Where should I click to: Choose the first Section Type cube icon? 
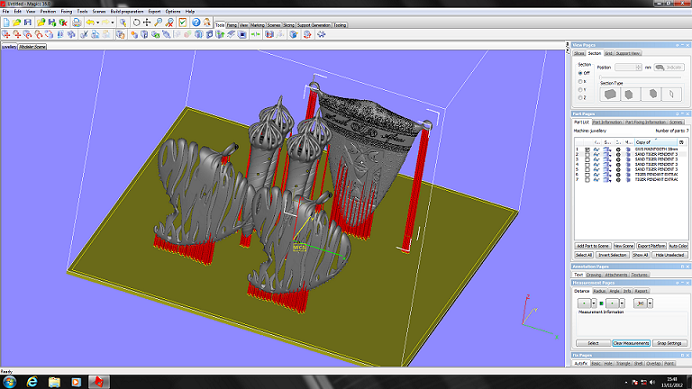click(x=610, y=94)
